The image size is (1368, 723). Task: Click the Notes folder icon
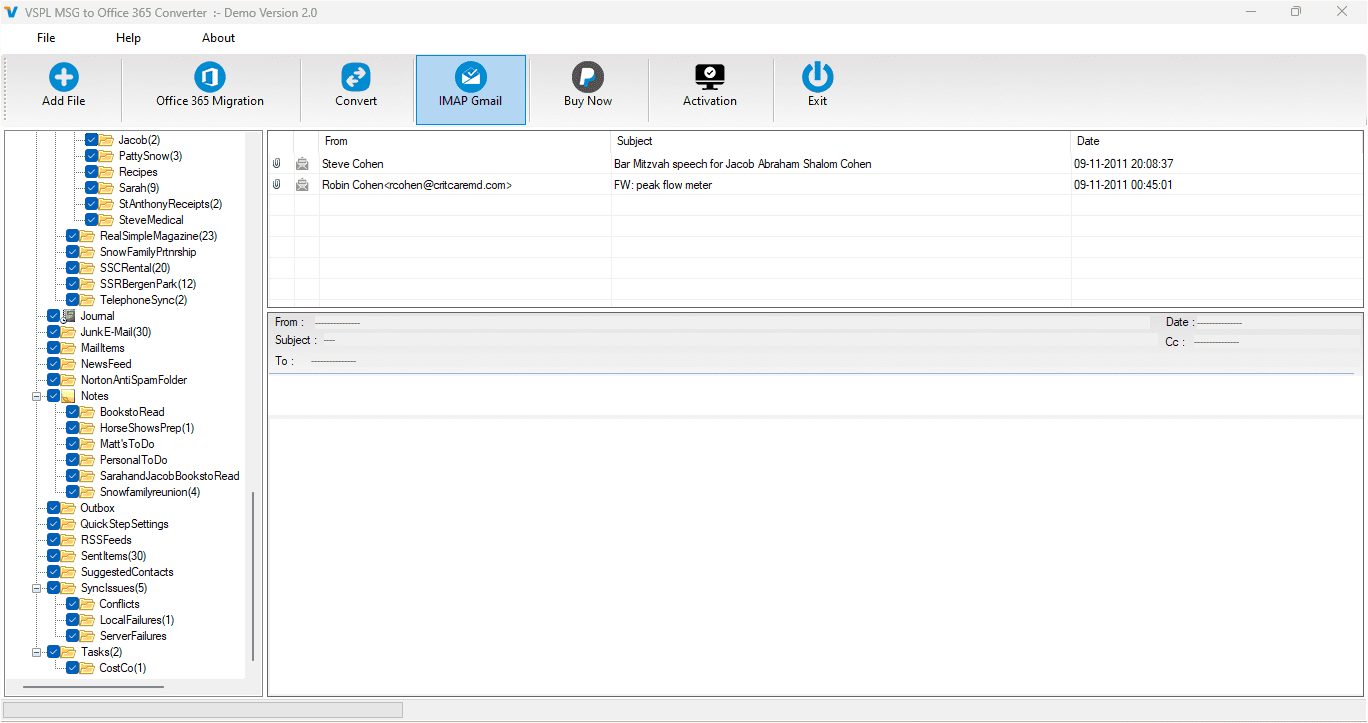tap(69, 396)
